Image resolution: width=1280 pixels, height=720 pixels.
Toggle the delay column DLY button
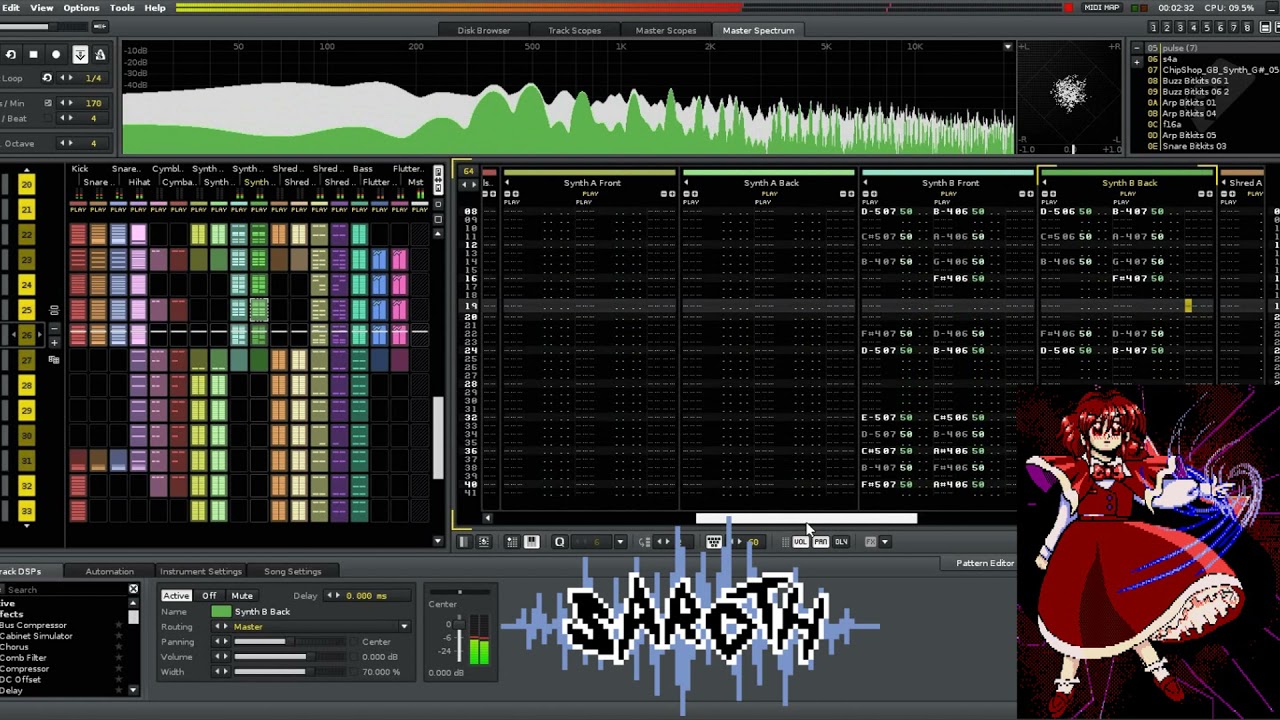[x=841, y=542]
